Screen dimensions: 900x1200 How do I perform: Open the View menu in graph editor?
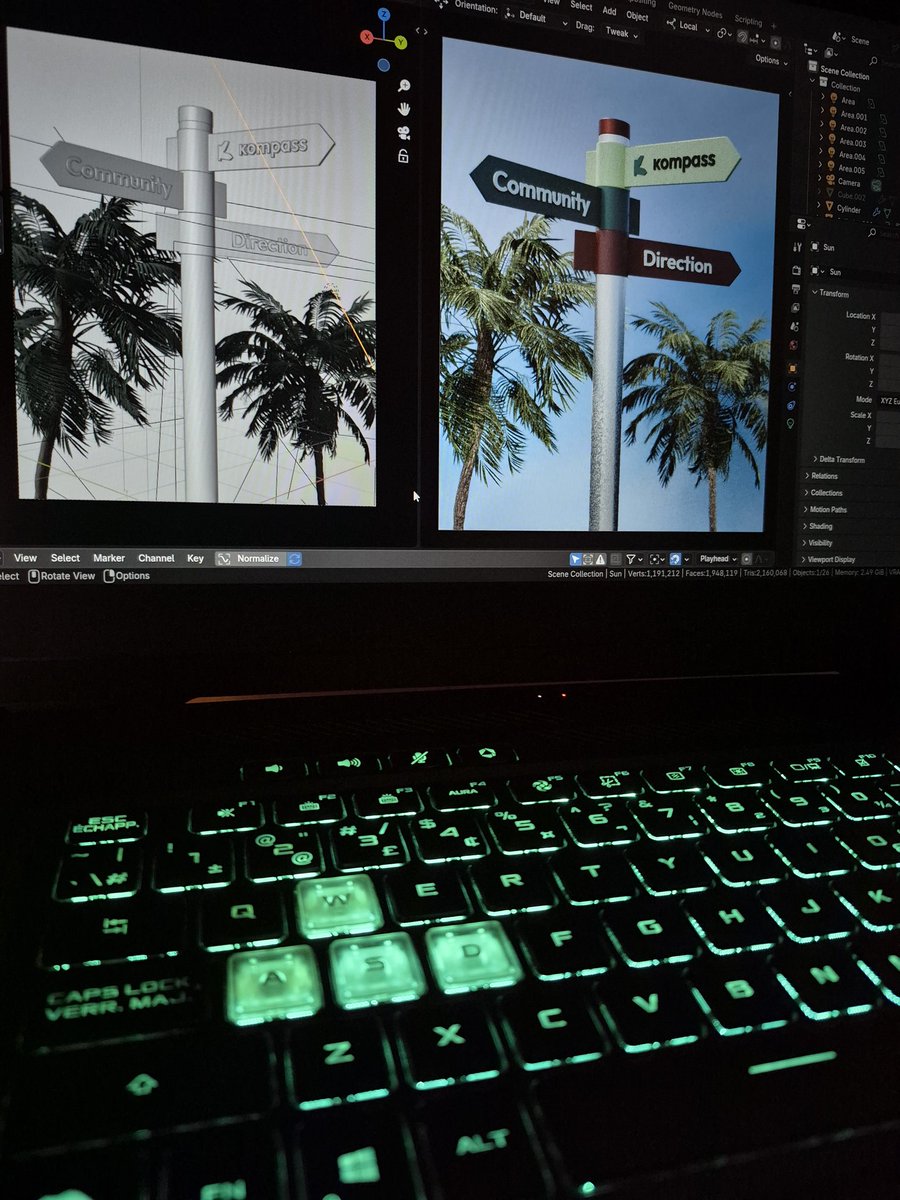[x=25, y=558]
